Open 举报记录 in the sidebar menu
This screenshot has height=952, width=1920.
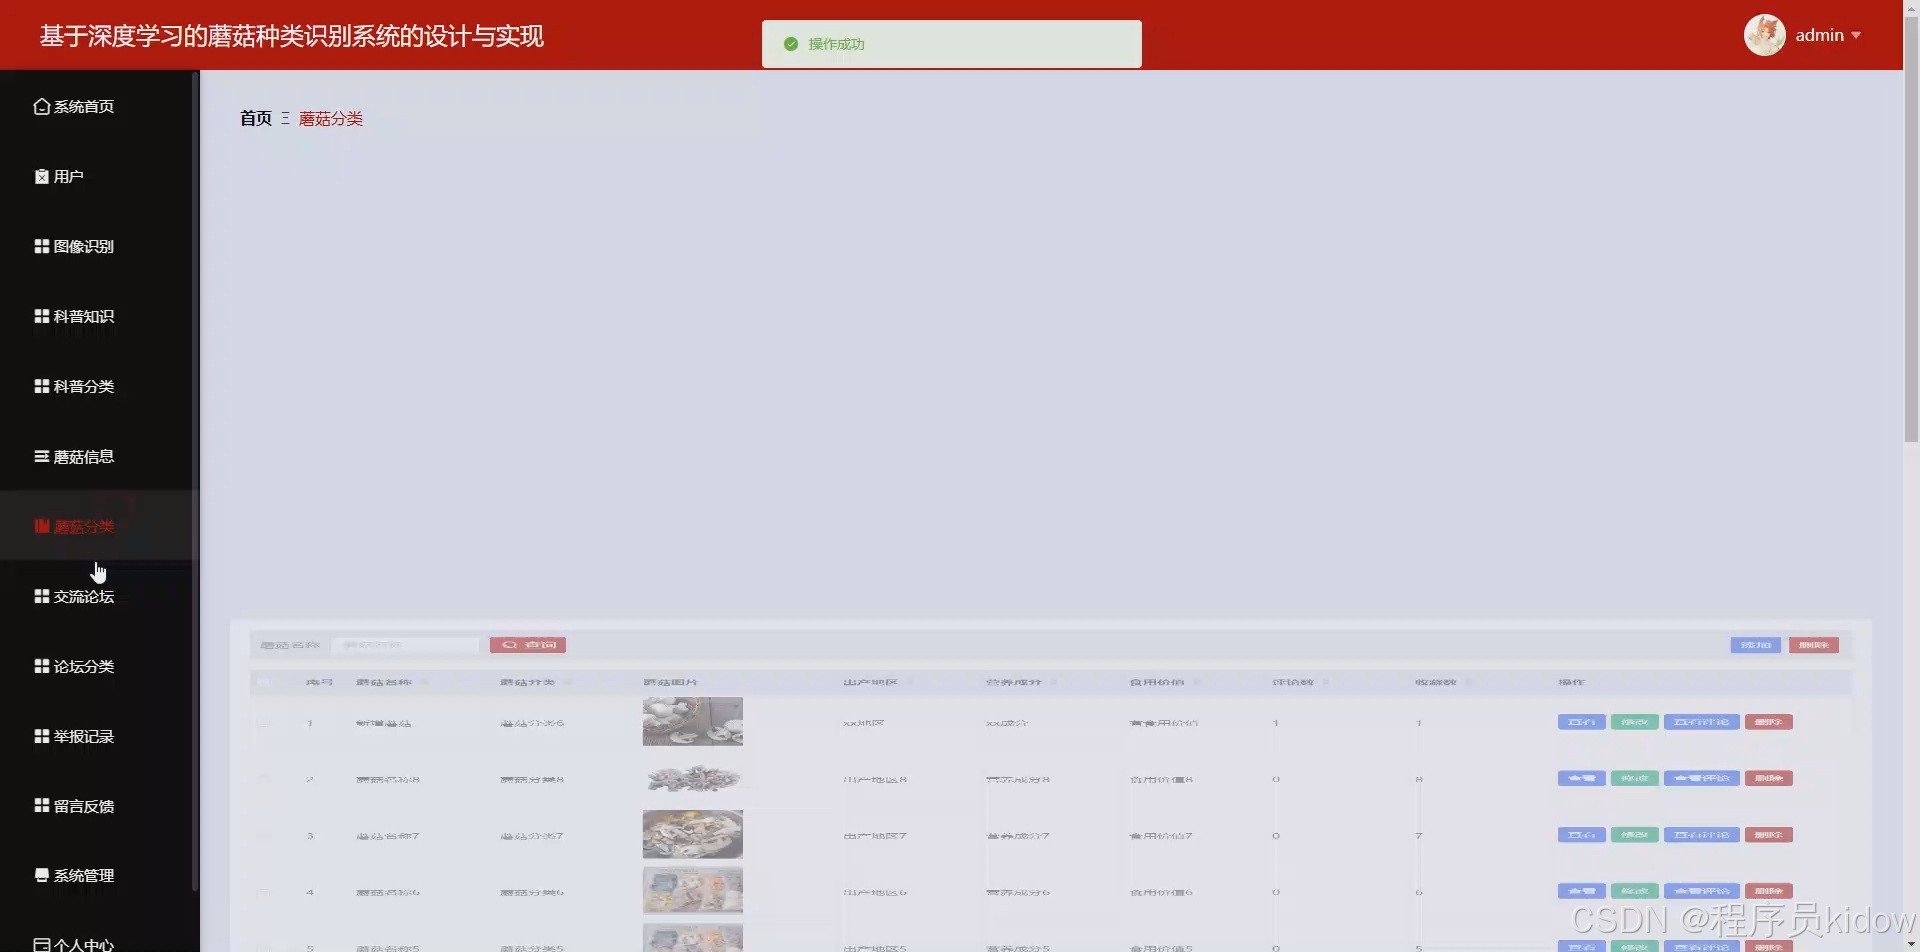point(84,736)
